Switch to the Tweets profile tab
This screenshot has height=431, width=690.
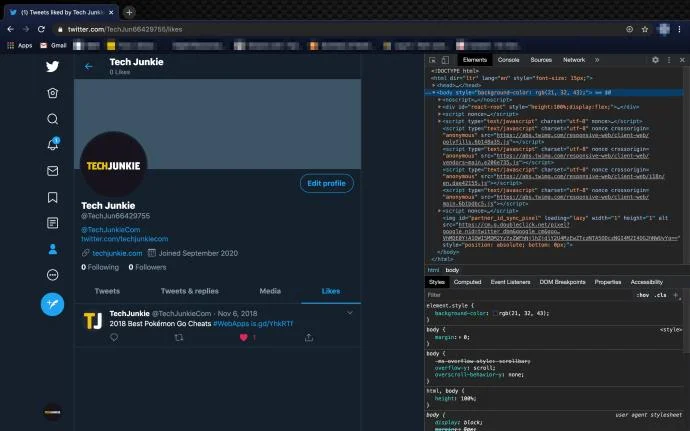click(107, 291)
